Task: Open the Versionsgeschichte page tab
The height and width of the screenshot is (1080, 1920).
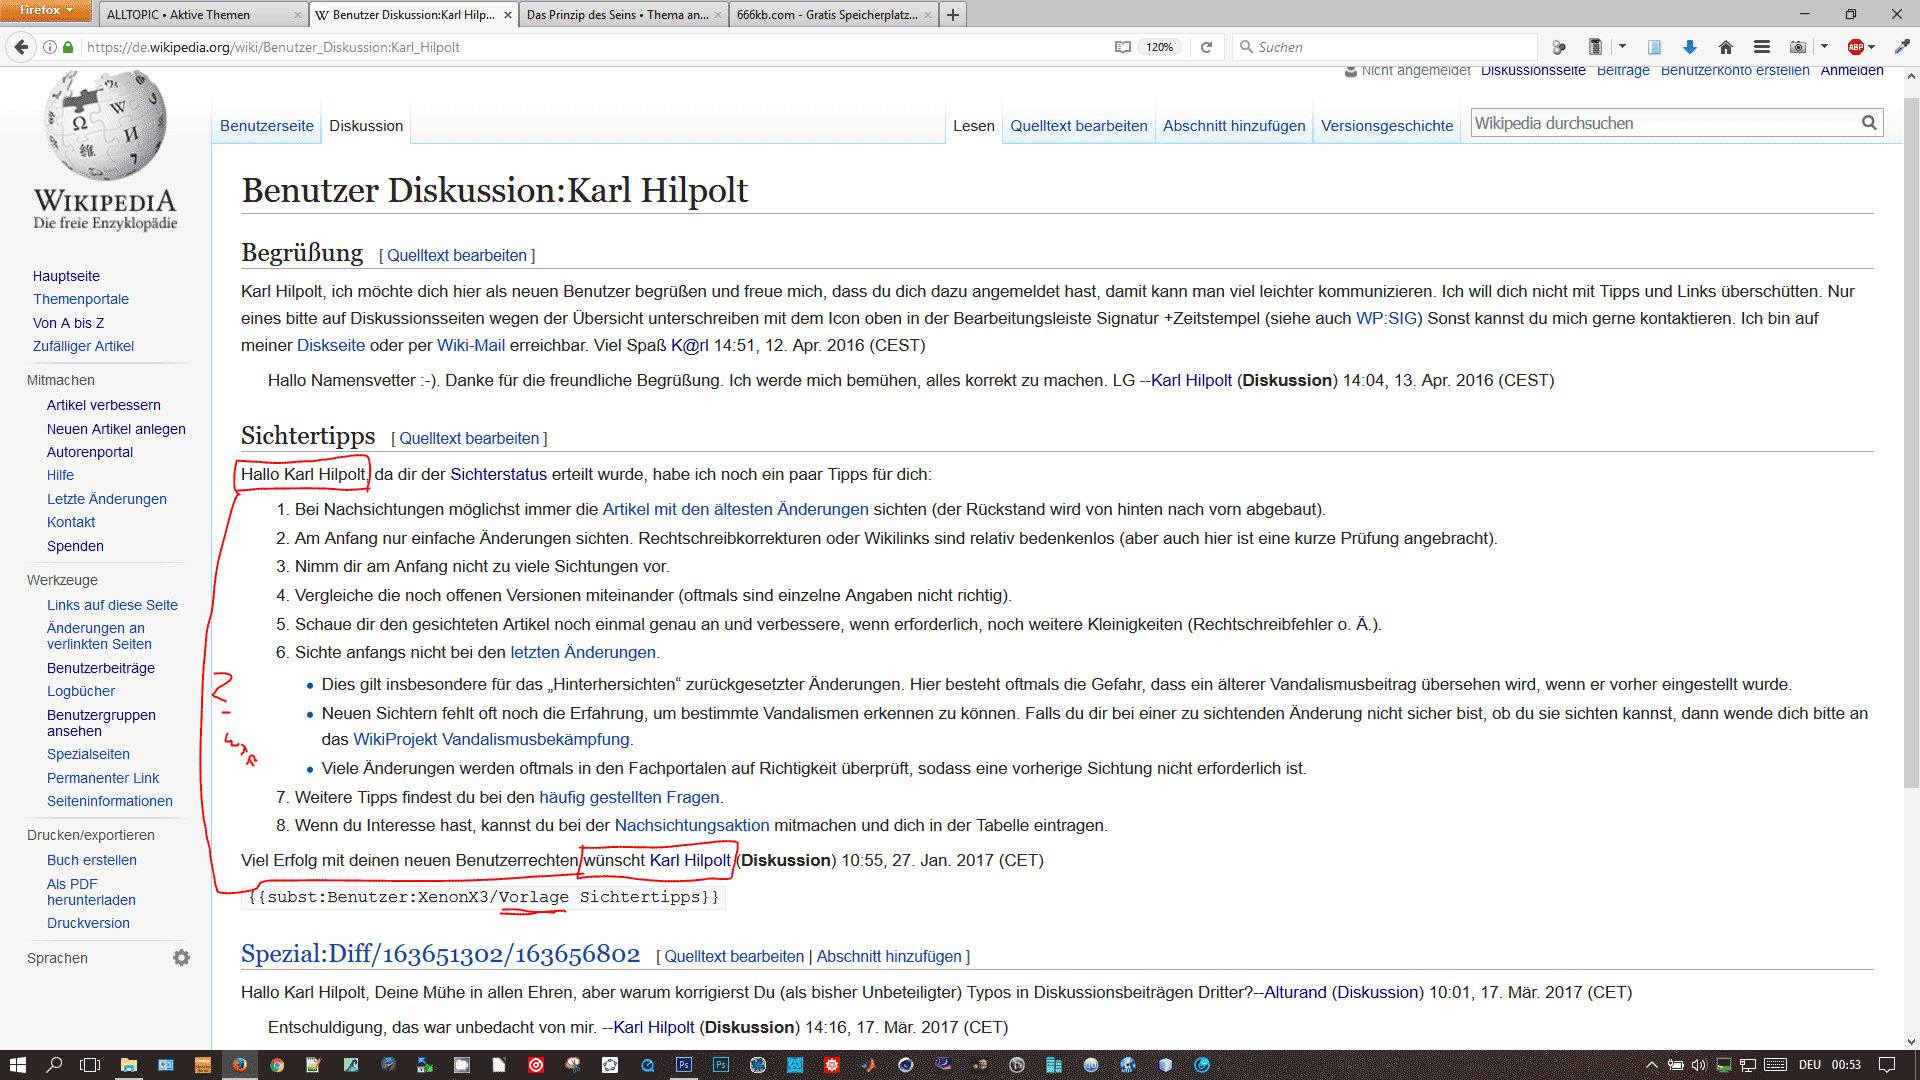Action: click(x=1386, y=126)
